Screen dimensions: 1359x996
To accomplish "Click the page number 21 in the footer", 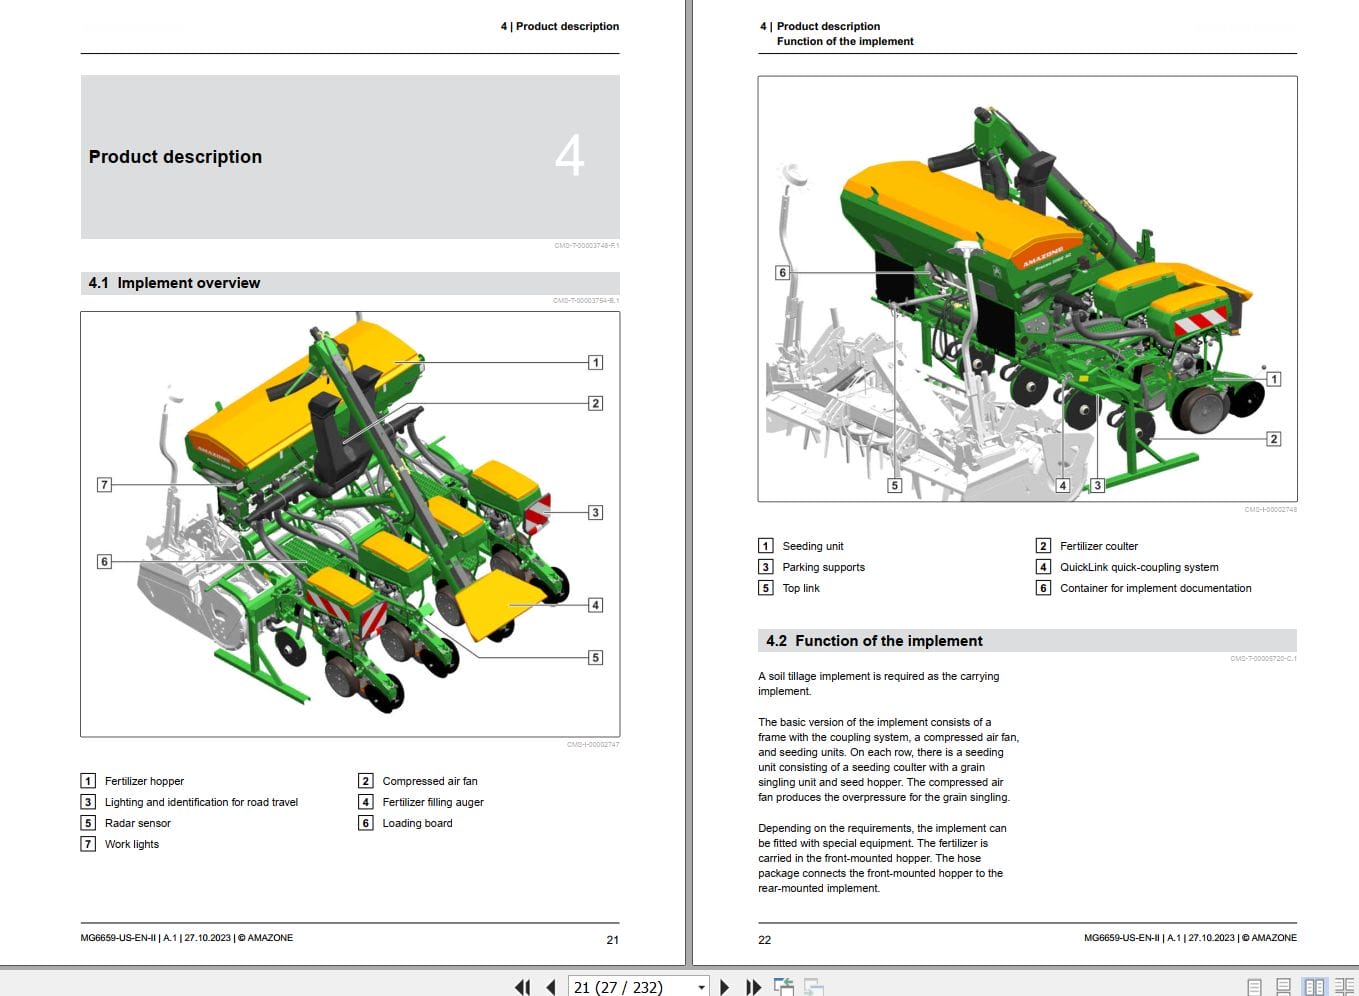I will [612, 940].
